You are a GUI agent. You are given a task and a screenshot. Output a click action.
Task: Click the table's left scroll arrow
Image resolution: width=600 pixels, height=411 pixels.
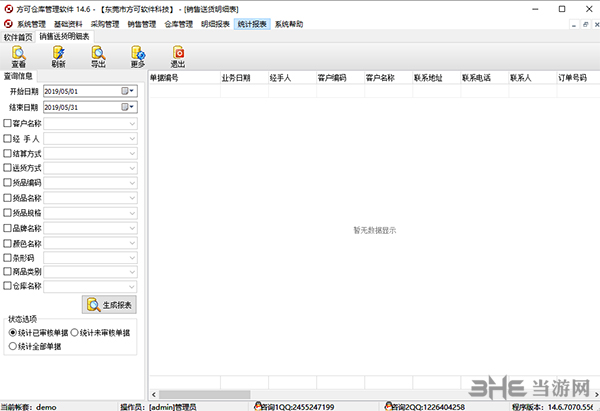click(x=154, y=394)
